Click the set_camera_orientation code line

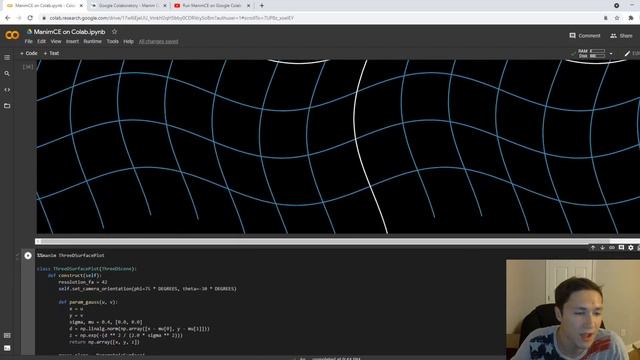147,289
